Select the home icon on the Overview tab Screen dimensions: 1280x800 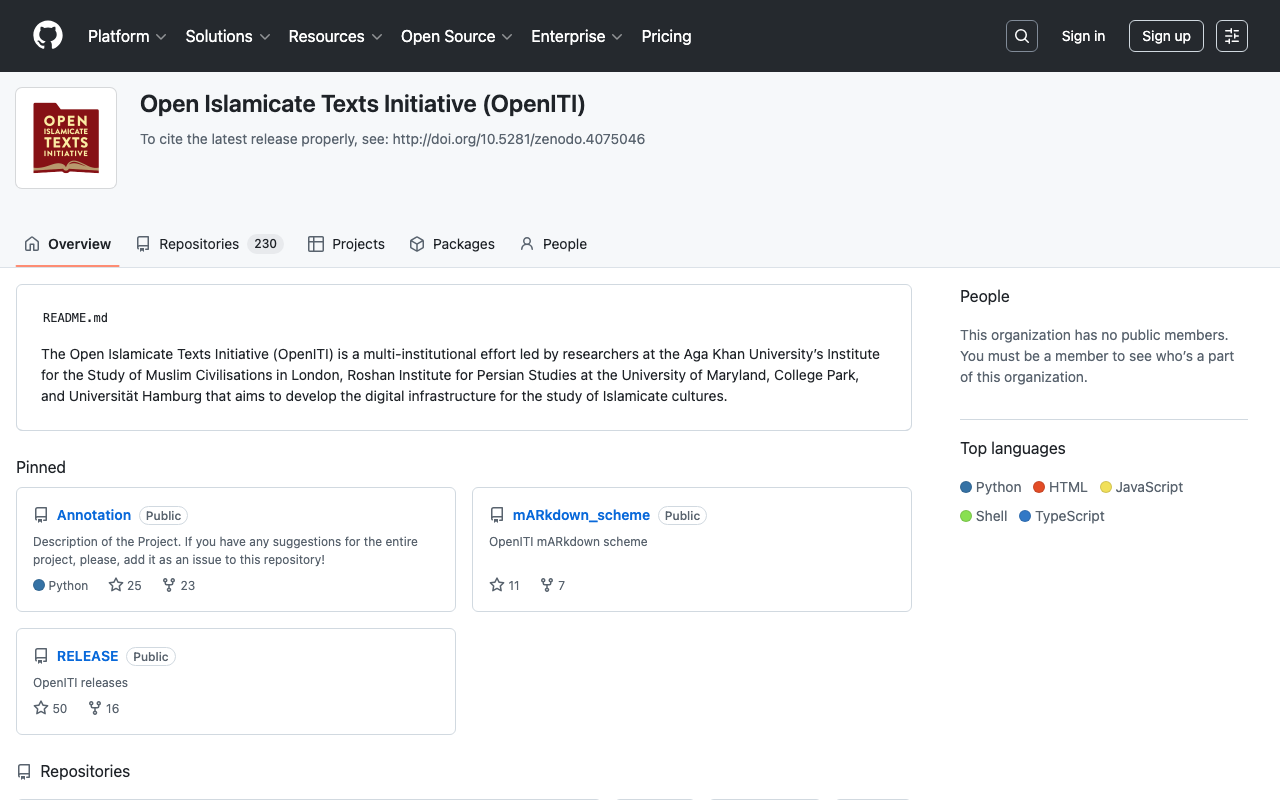(30, 243)
